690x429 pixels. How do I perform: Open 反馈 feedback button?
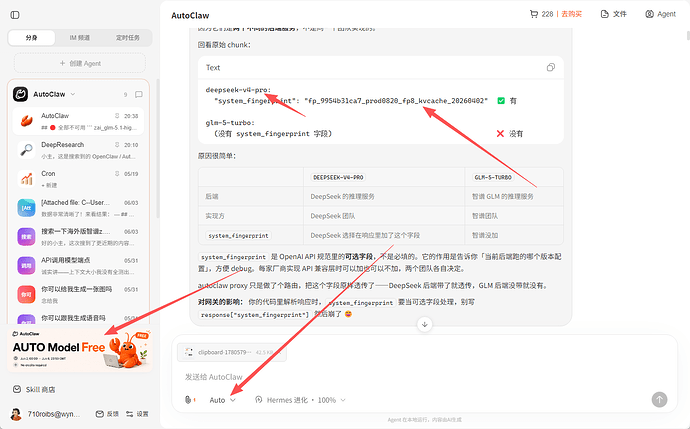(x=107, y=414)
